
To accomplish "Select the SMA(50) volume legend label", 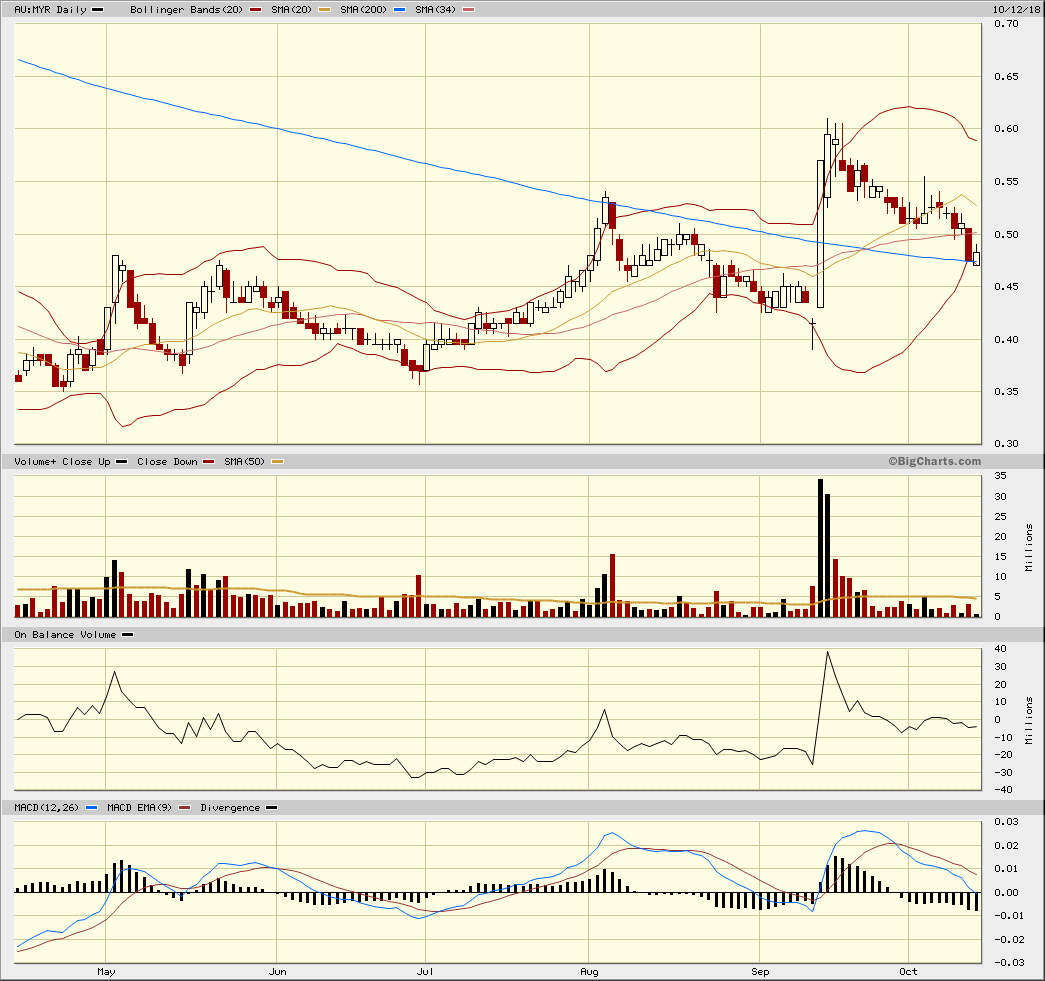I will pyautogui.click(x=245, y=461).
